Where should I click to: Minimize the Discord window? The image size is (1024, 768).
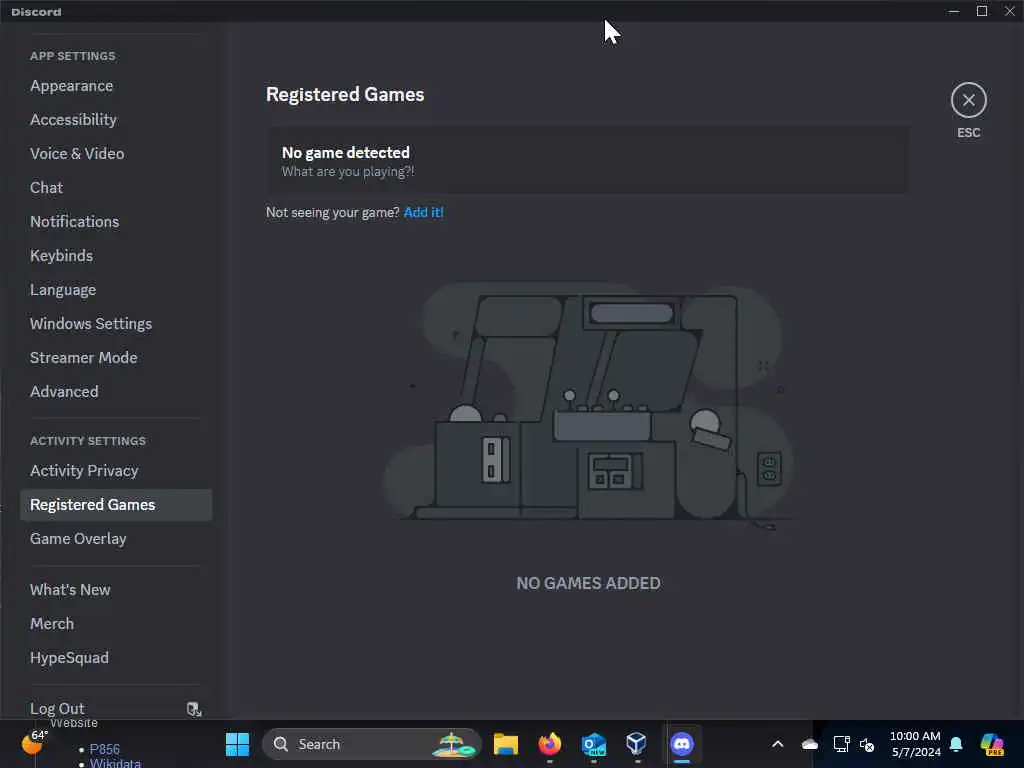(x=953, y=11)
